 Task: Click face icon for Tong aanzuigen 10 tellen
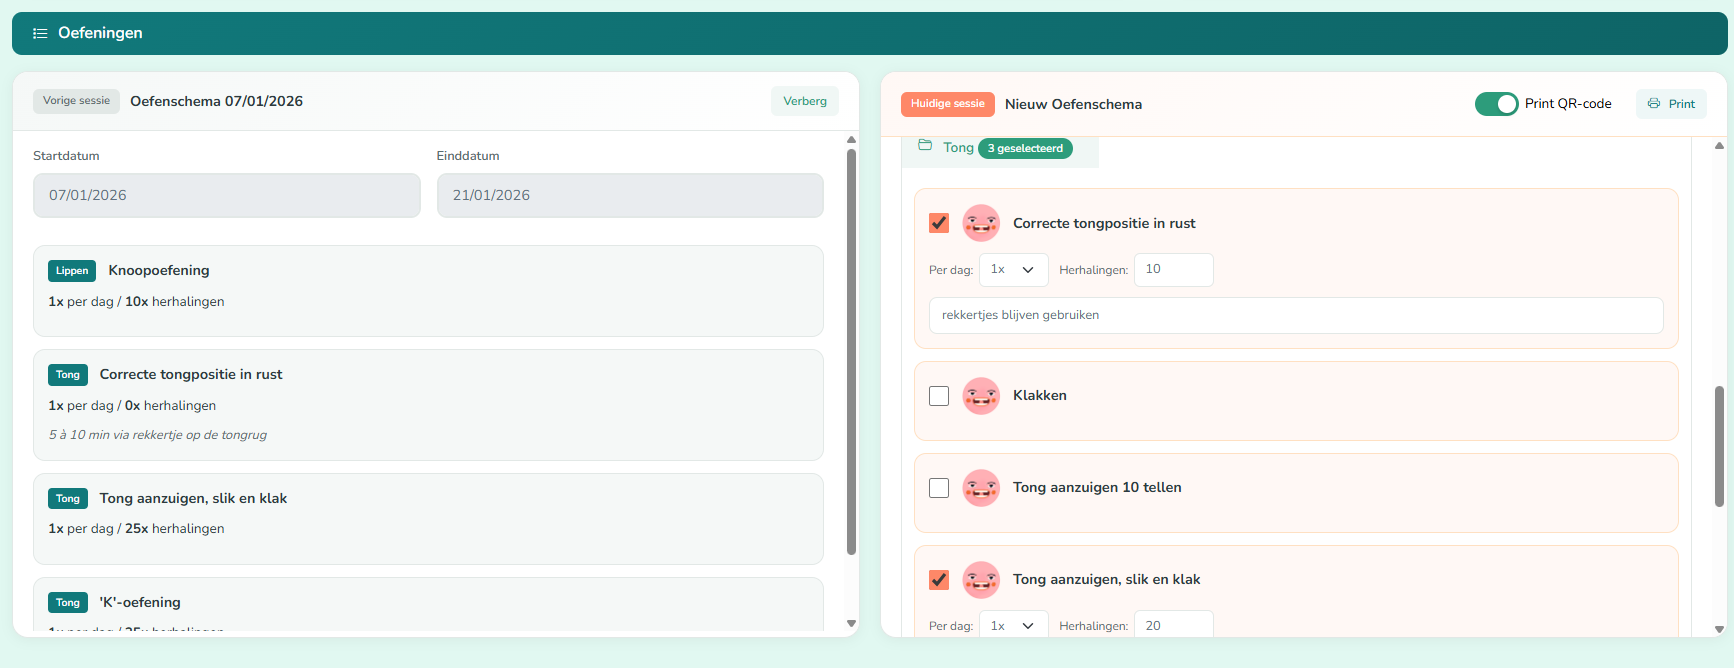(x=980, y=488)
